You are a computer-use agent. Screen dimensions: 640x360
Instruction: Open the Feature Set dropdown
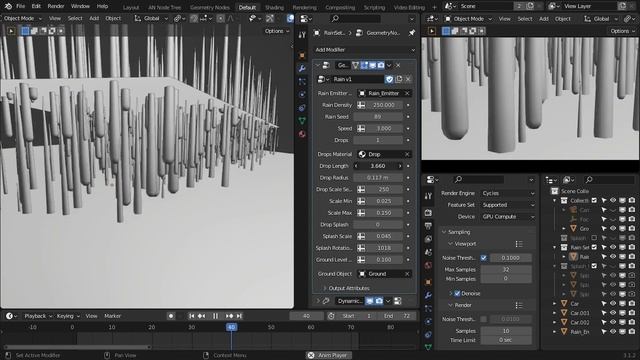pyautogui.click(x=508, y=205)
